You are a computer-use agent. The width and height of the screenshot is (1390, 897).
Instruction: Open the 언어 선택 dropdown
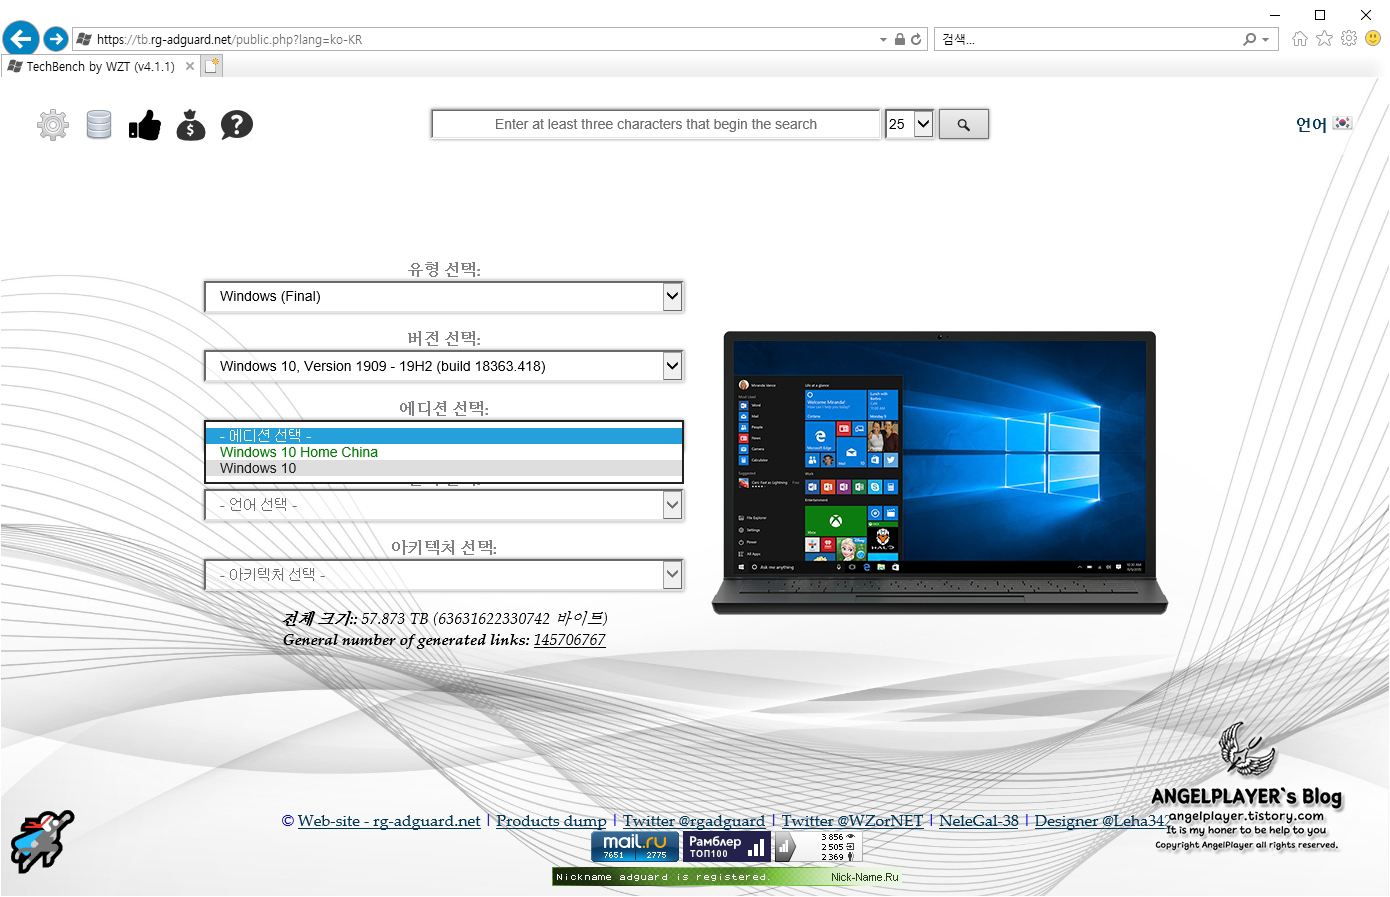click(444, 505)
